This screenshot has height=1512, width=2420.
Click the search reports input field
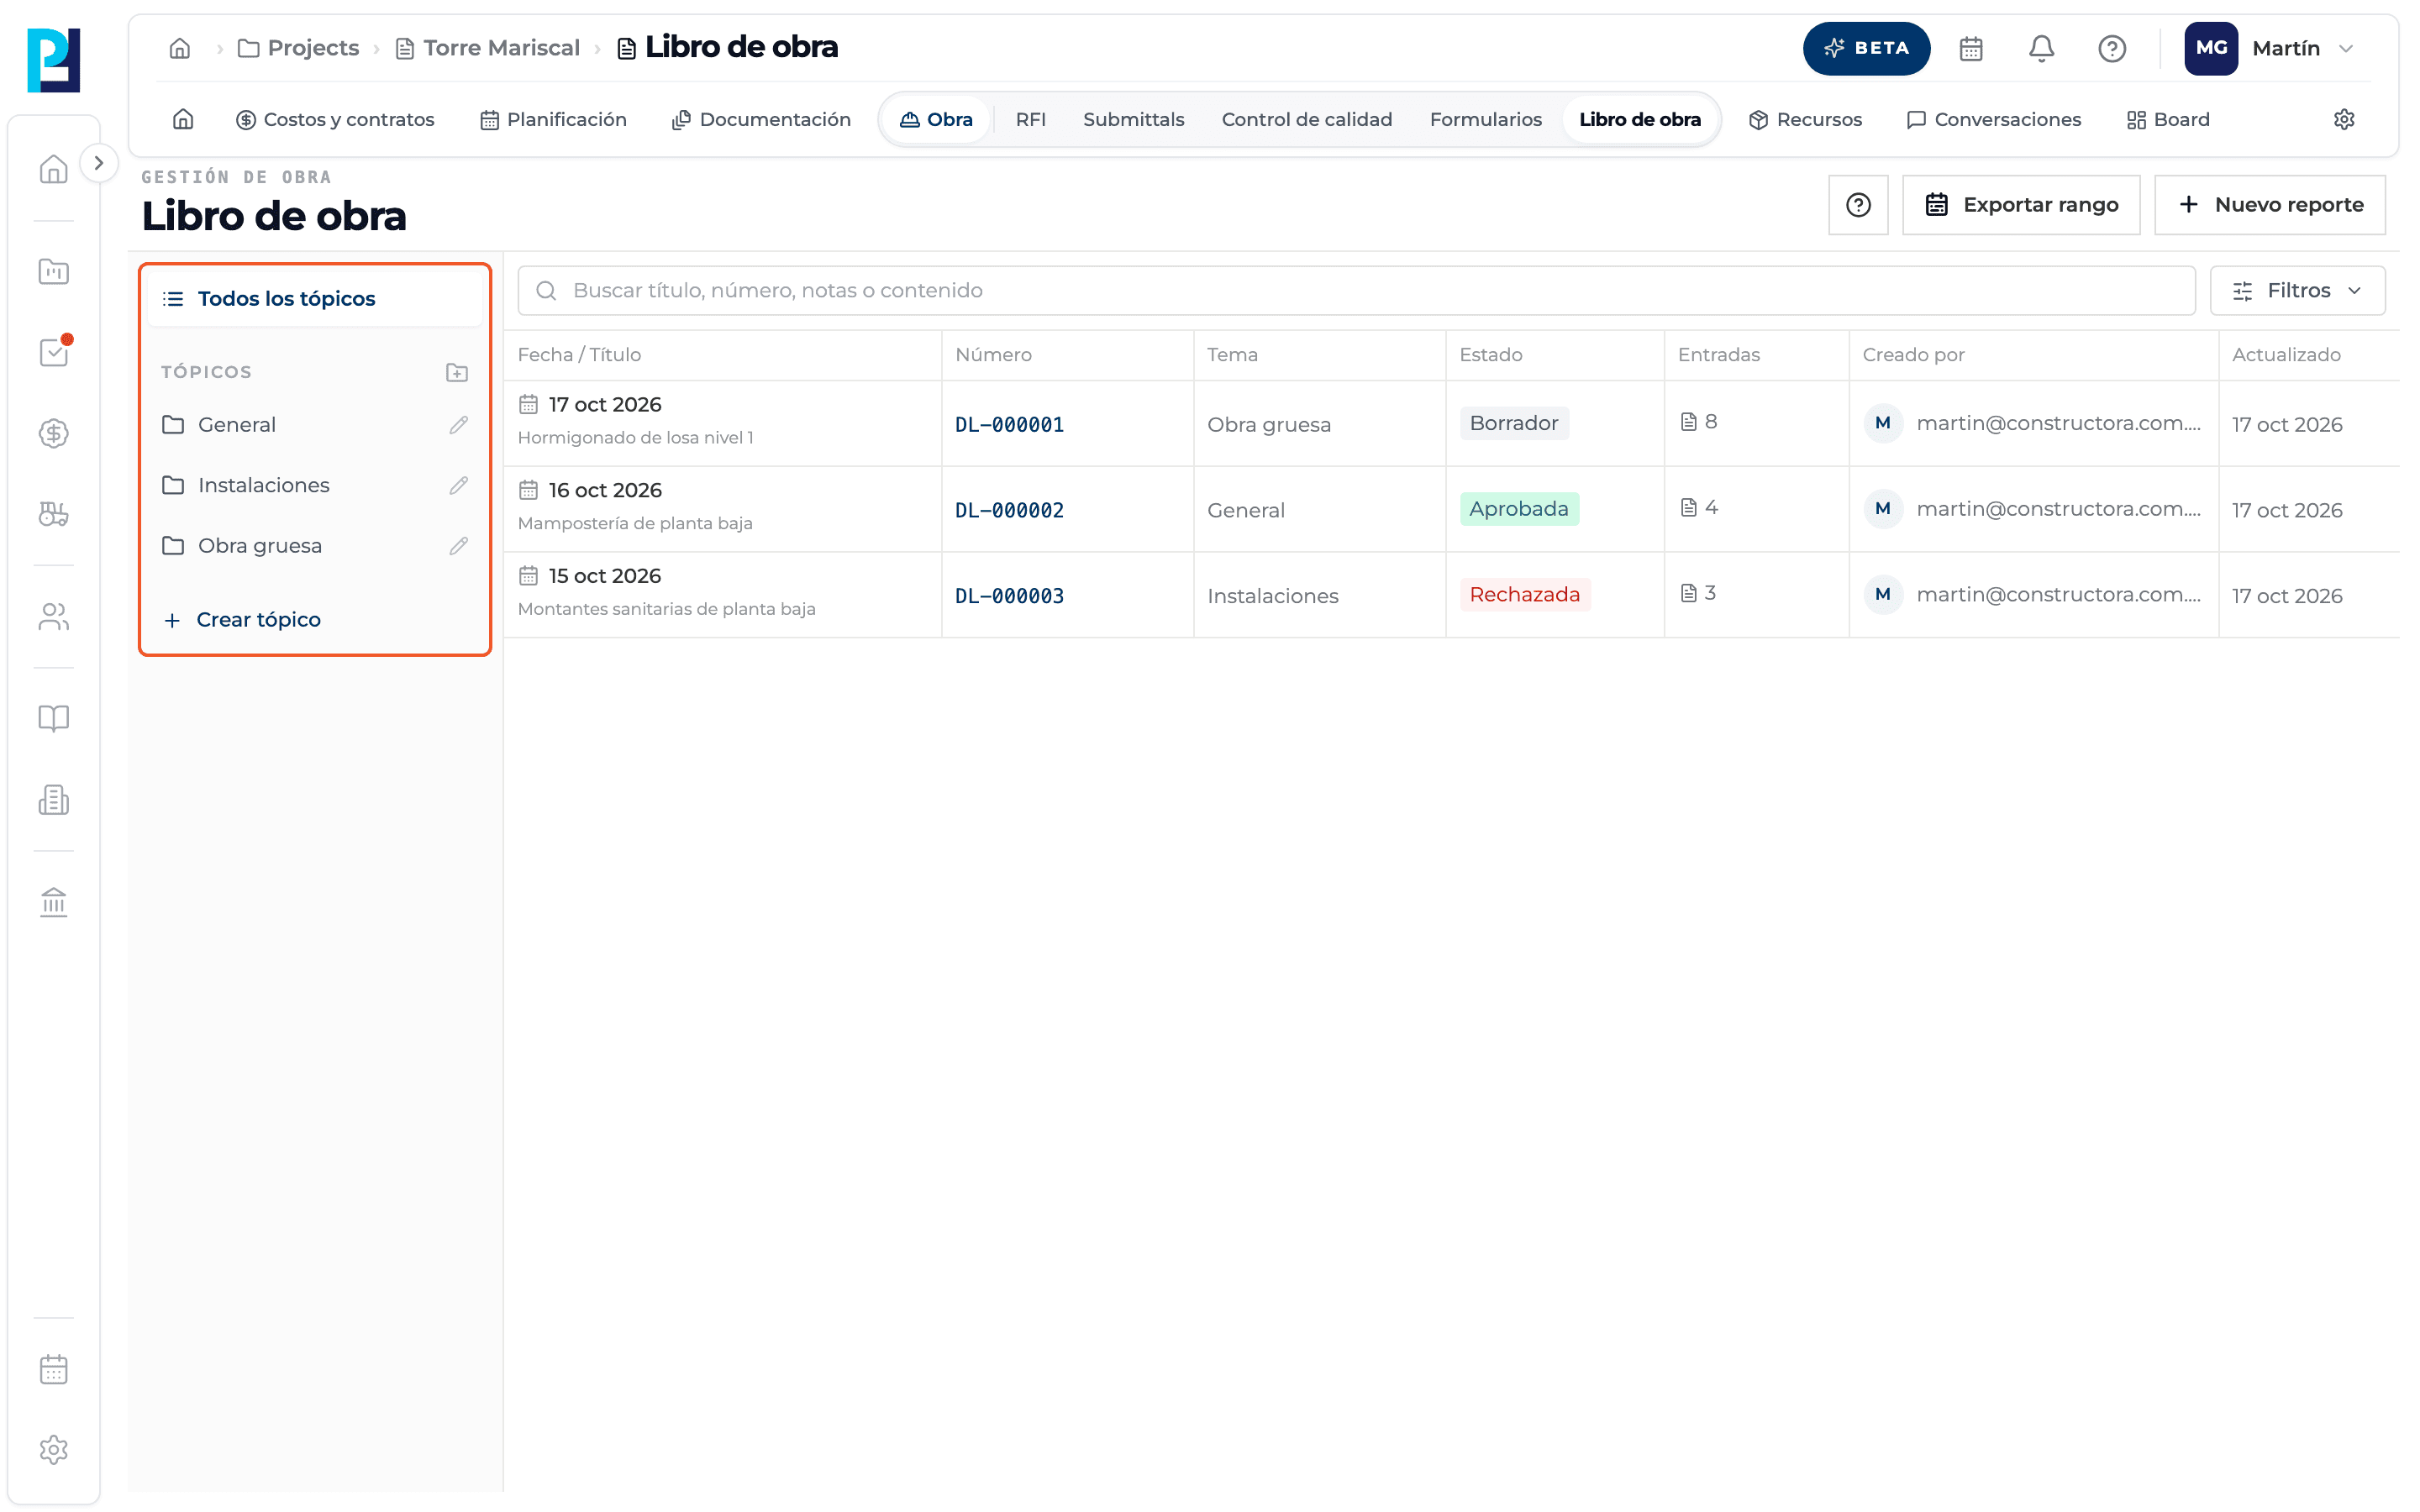1356,291
